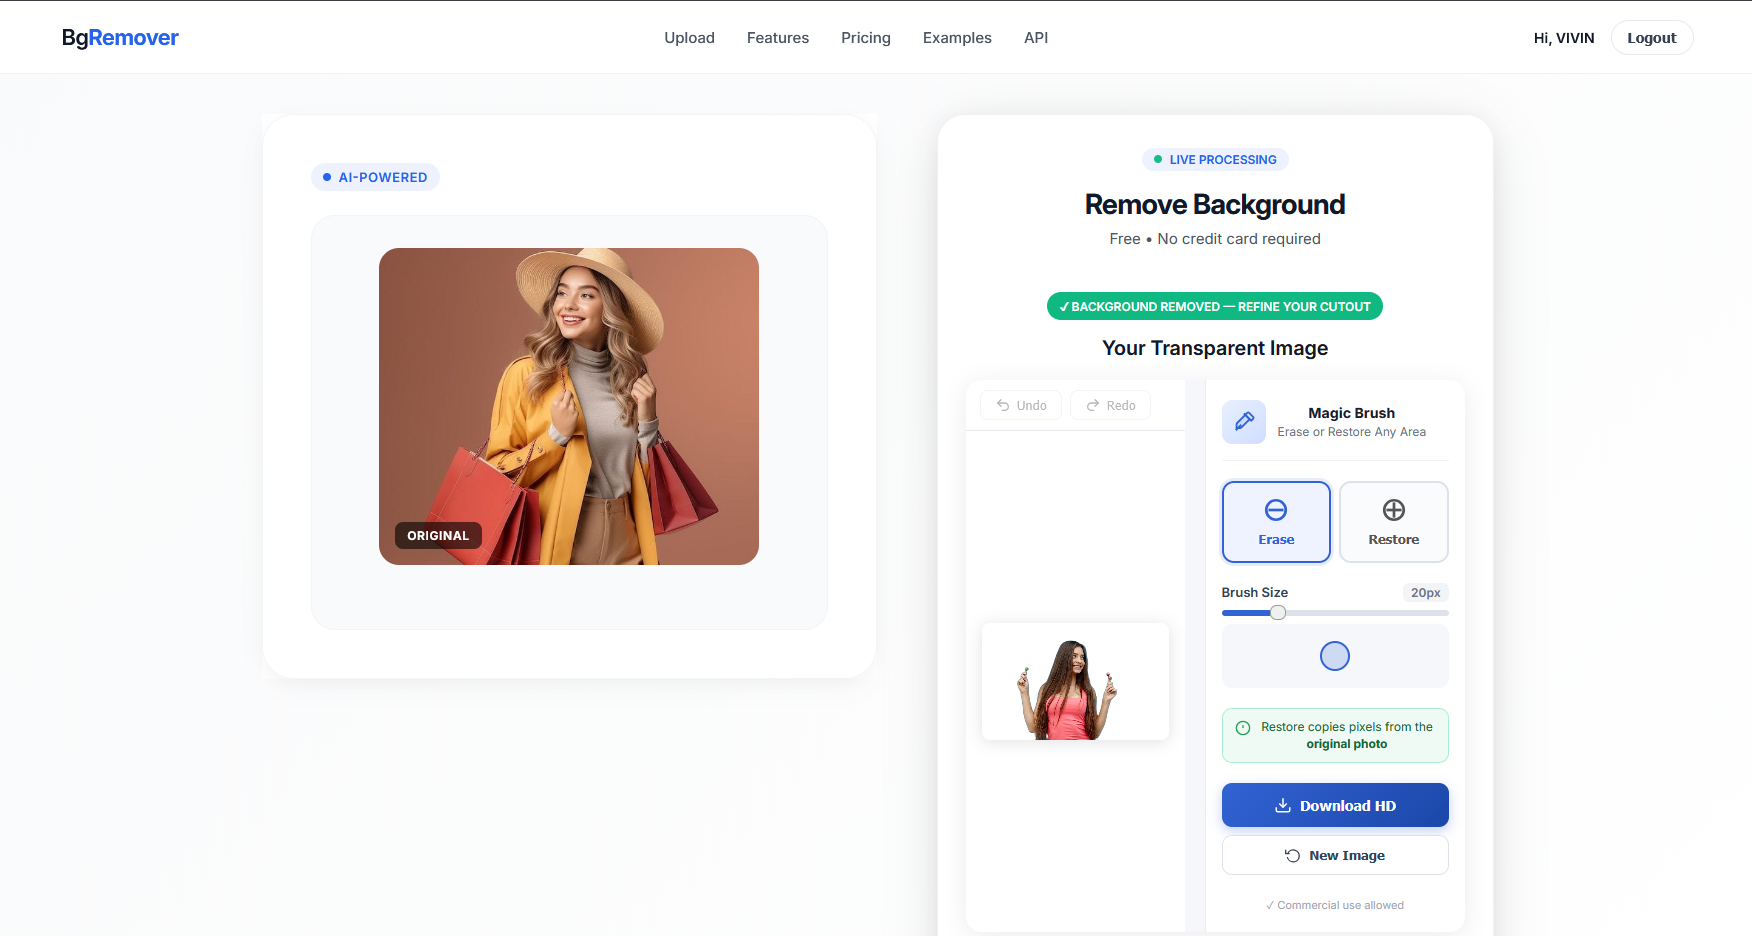
Task: Click the original photo with shopping bags
Action: point(568,406)
